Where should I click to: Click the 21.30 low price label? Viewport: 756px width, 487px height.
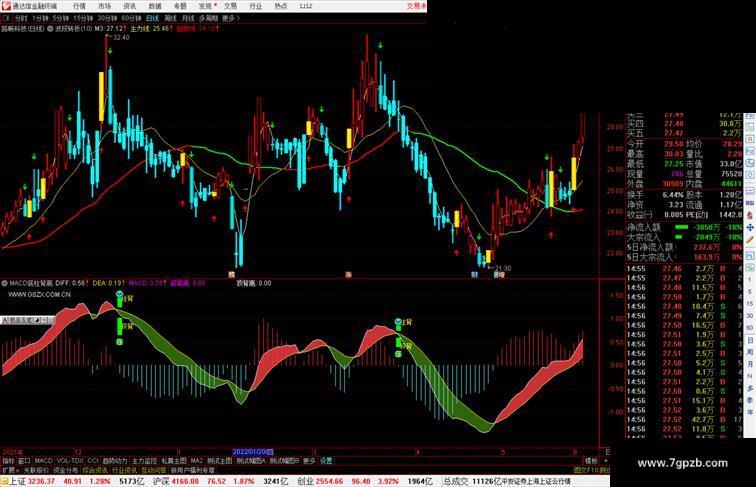click(503, 269)
